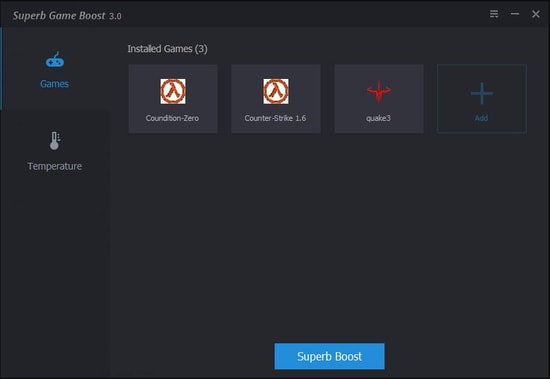
Task: Select the Condition-Zero lambda icon
Action: [173, 91]
